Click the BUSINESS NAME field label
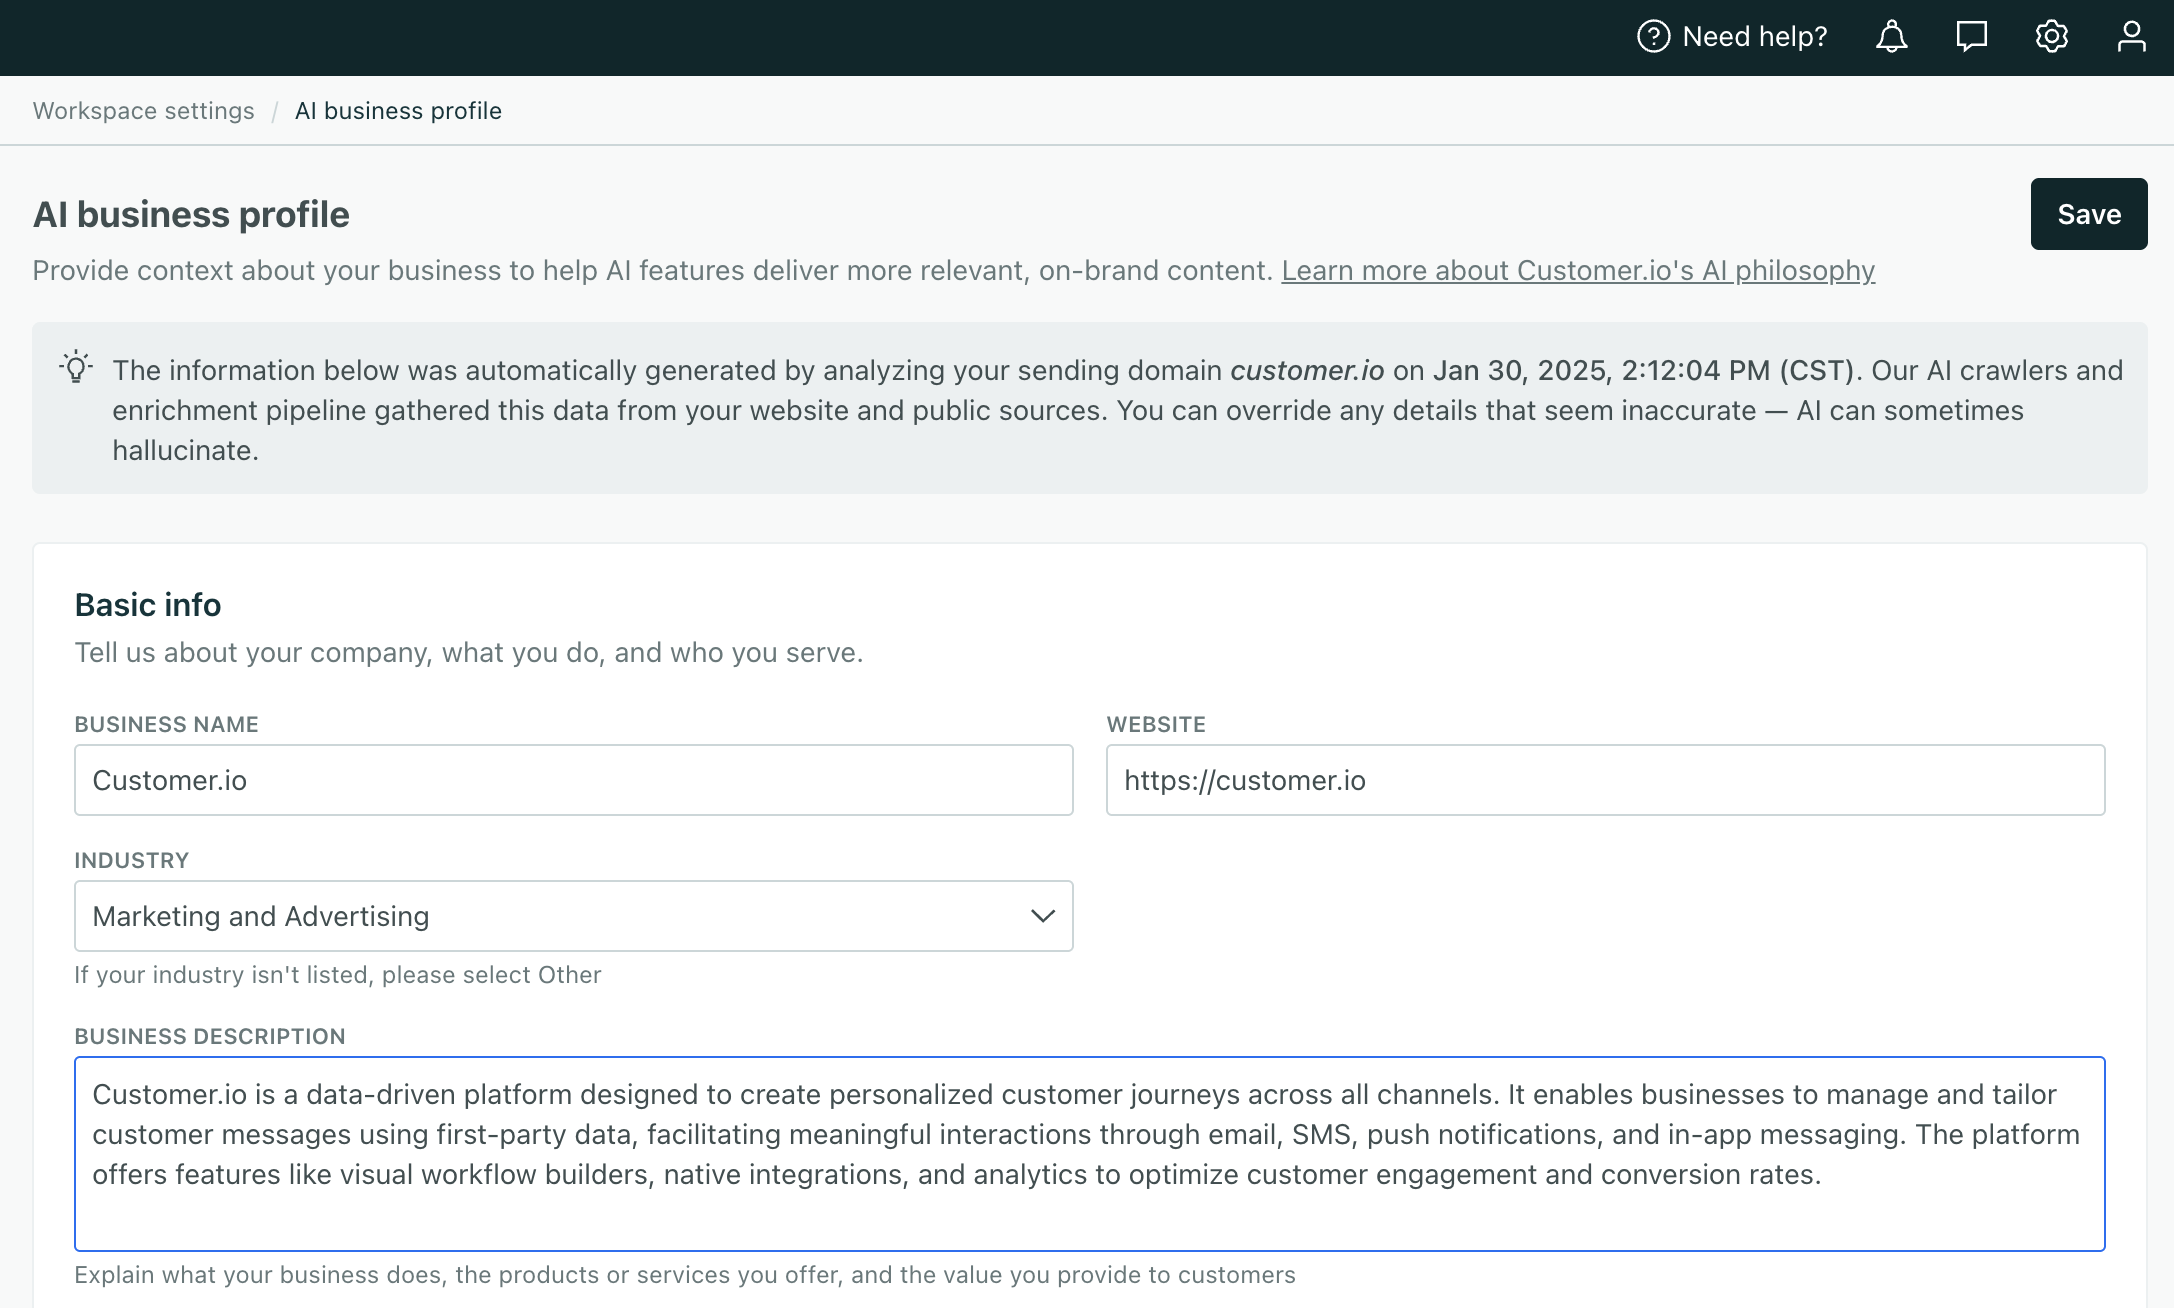Viewport: 2174px width, 1308px height. pos(166,724)
